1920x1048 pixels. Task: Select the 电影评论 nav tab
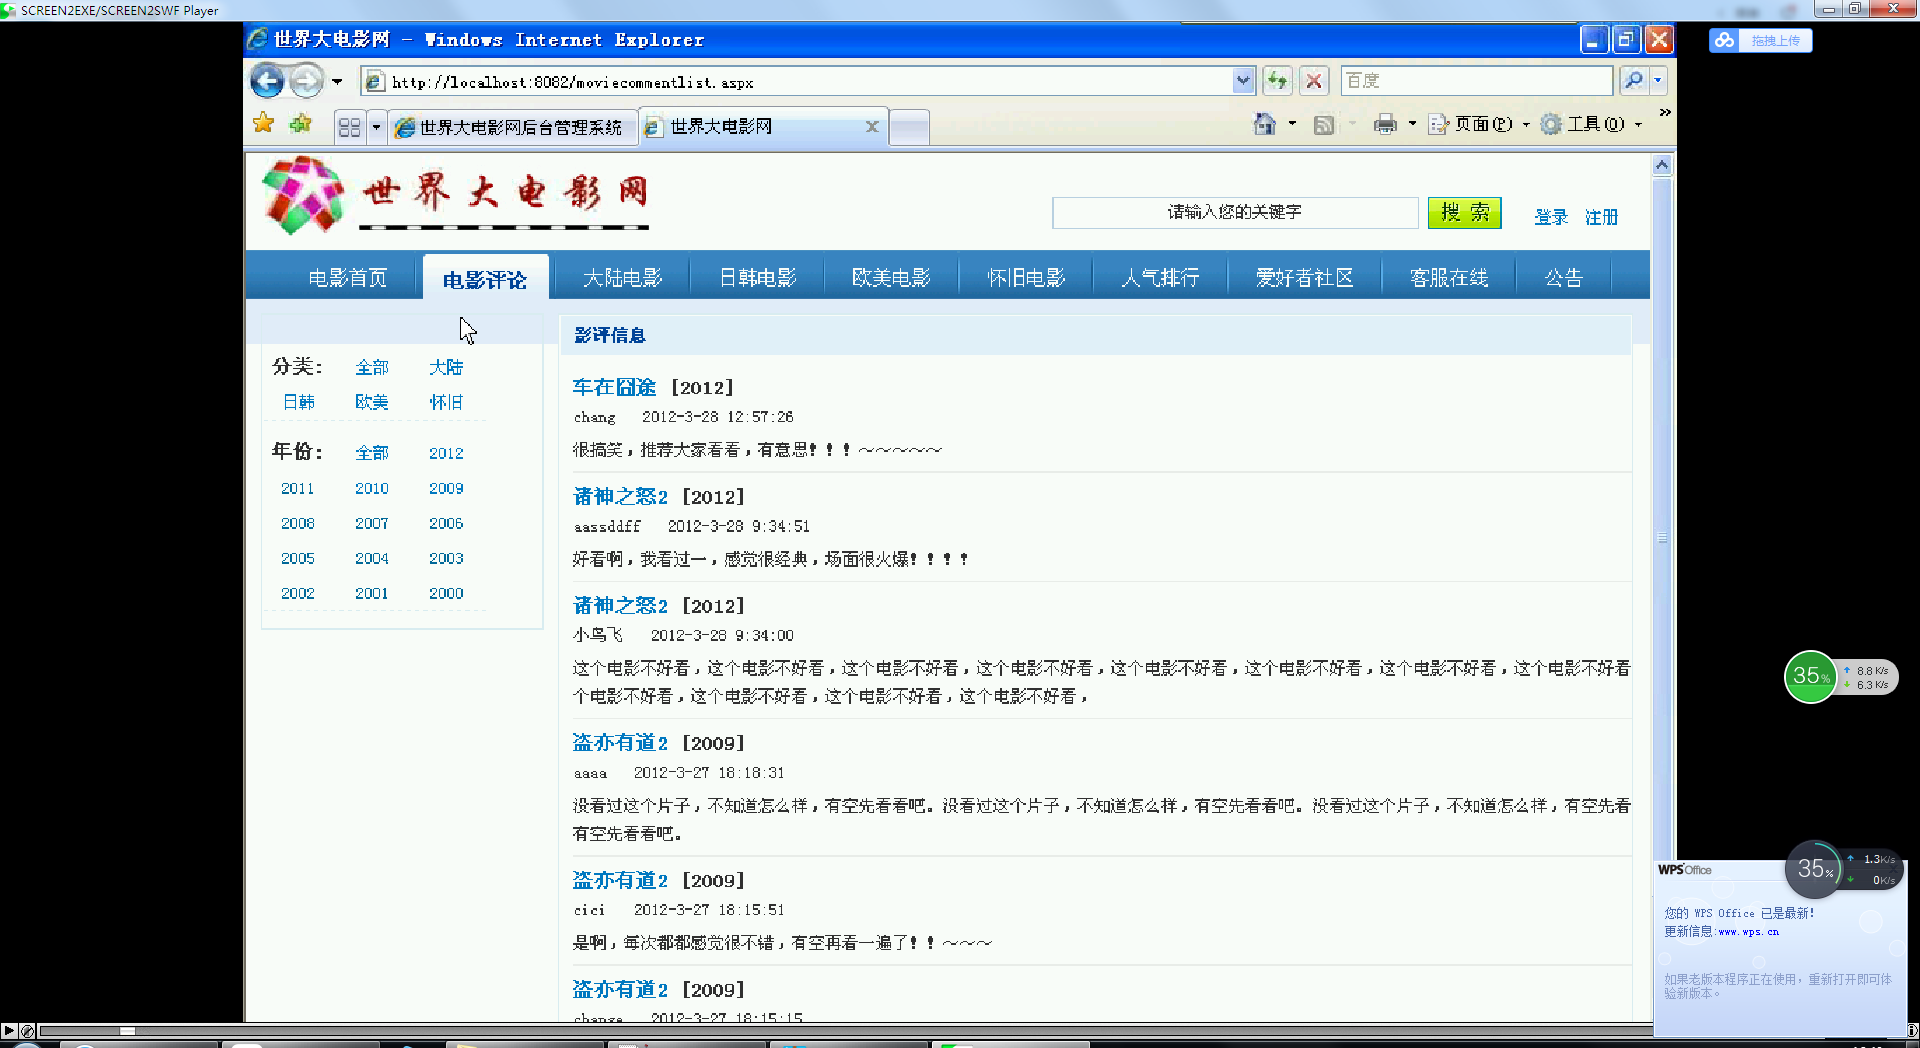pos(485,280)
